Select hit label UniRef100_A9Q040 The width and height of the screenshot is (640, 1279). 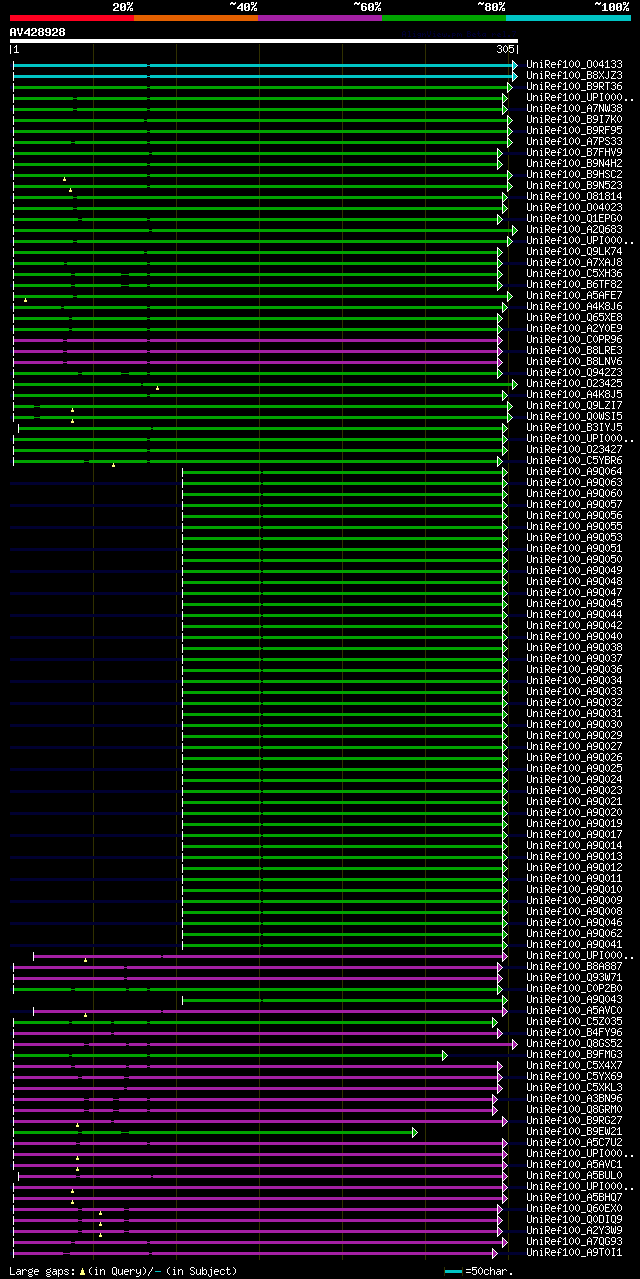[574, 636]
